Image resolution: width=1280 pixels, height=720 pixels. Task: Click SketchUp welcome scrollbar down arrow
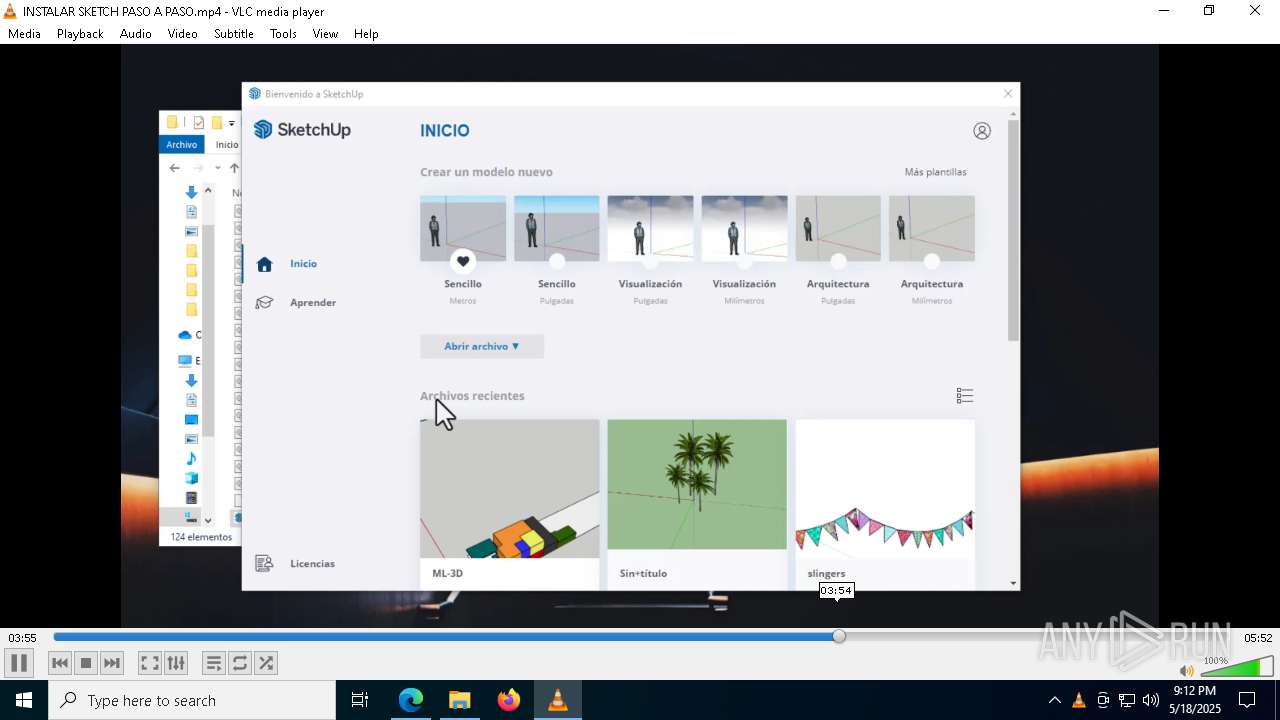[x=1013, y=583]
